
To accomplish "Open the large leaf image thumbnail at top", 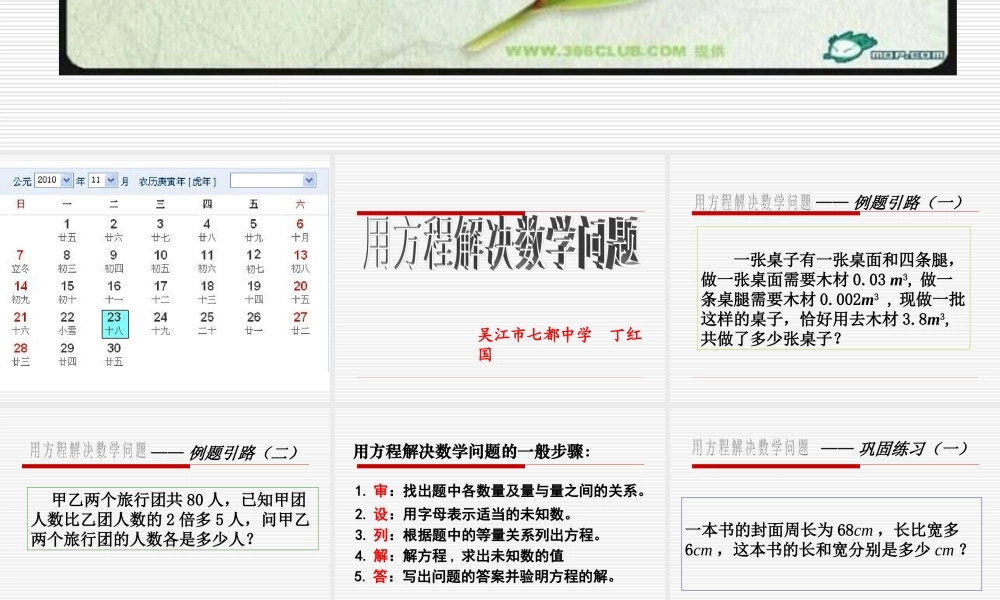I will [x=508, y=37].
